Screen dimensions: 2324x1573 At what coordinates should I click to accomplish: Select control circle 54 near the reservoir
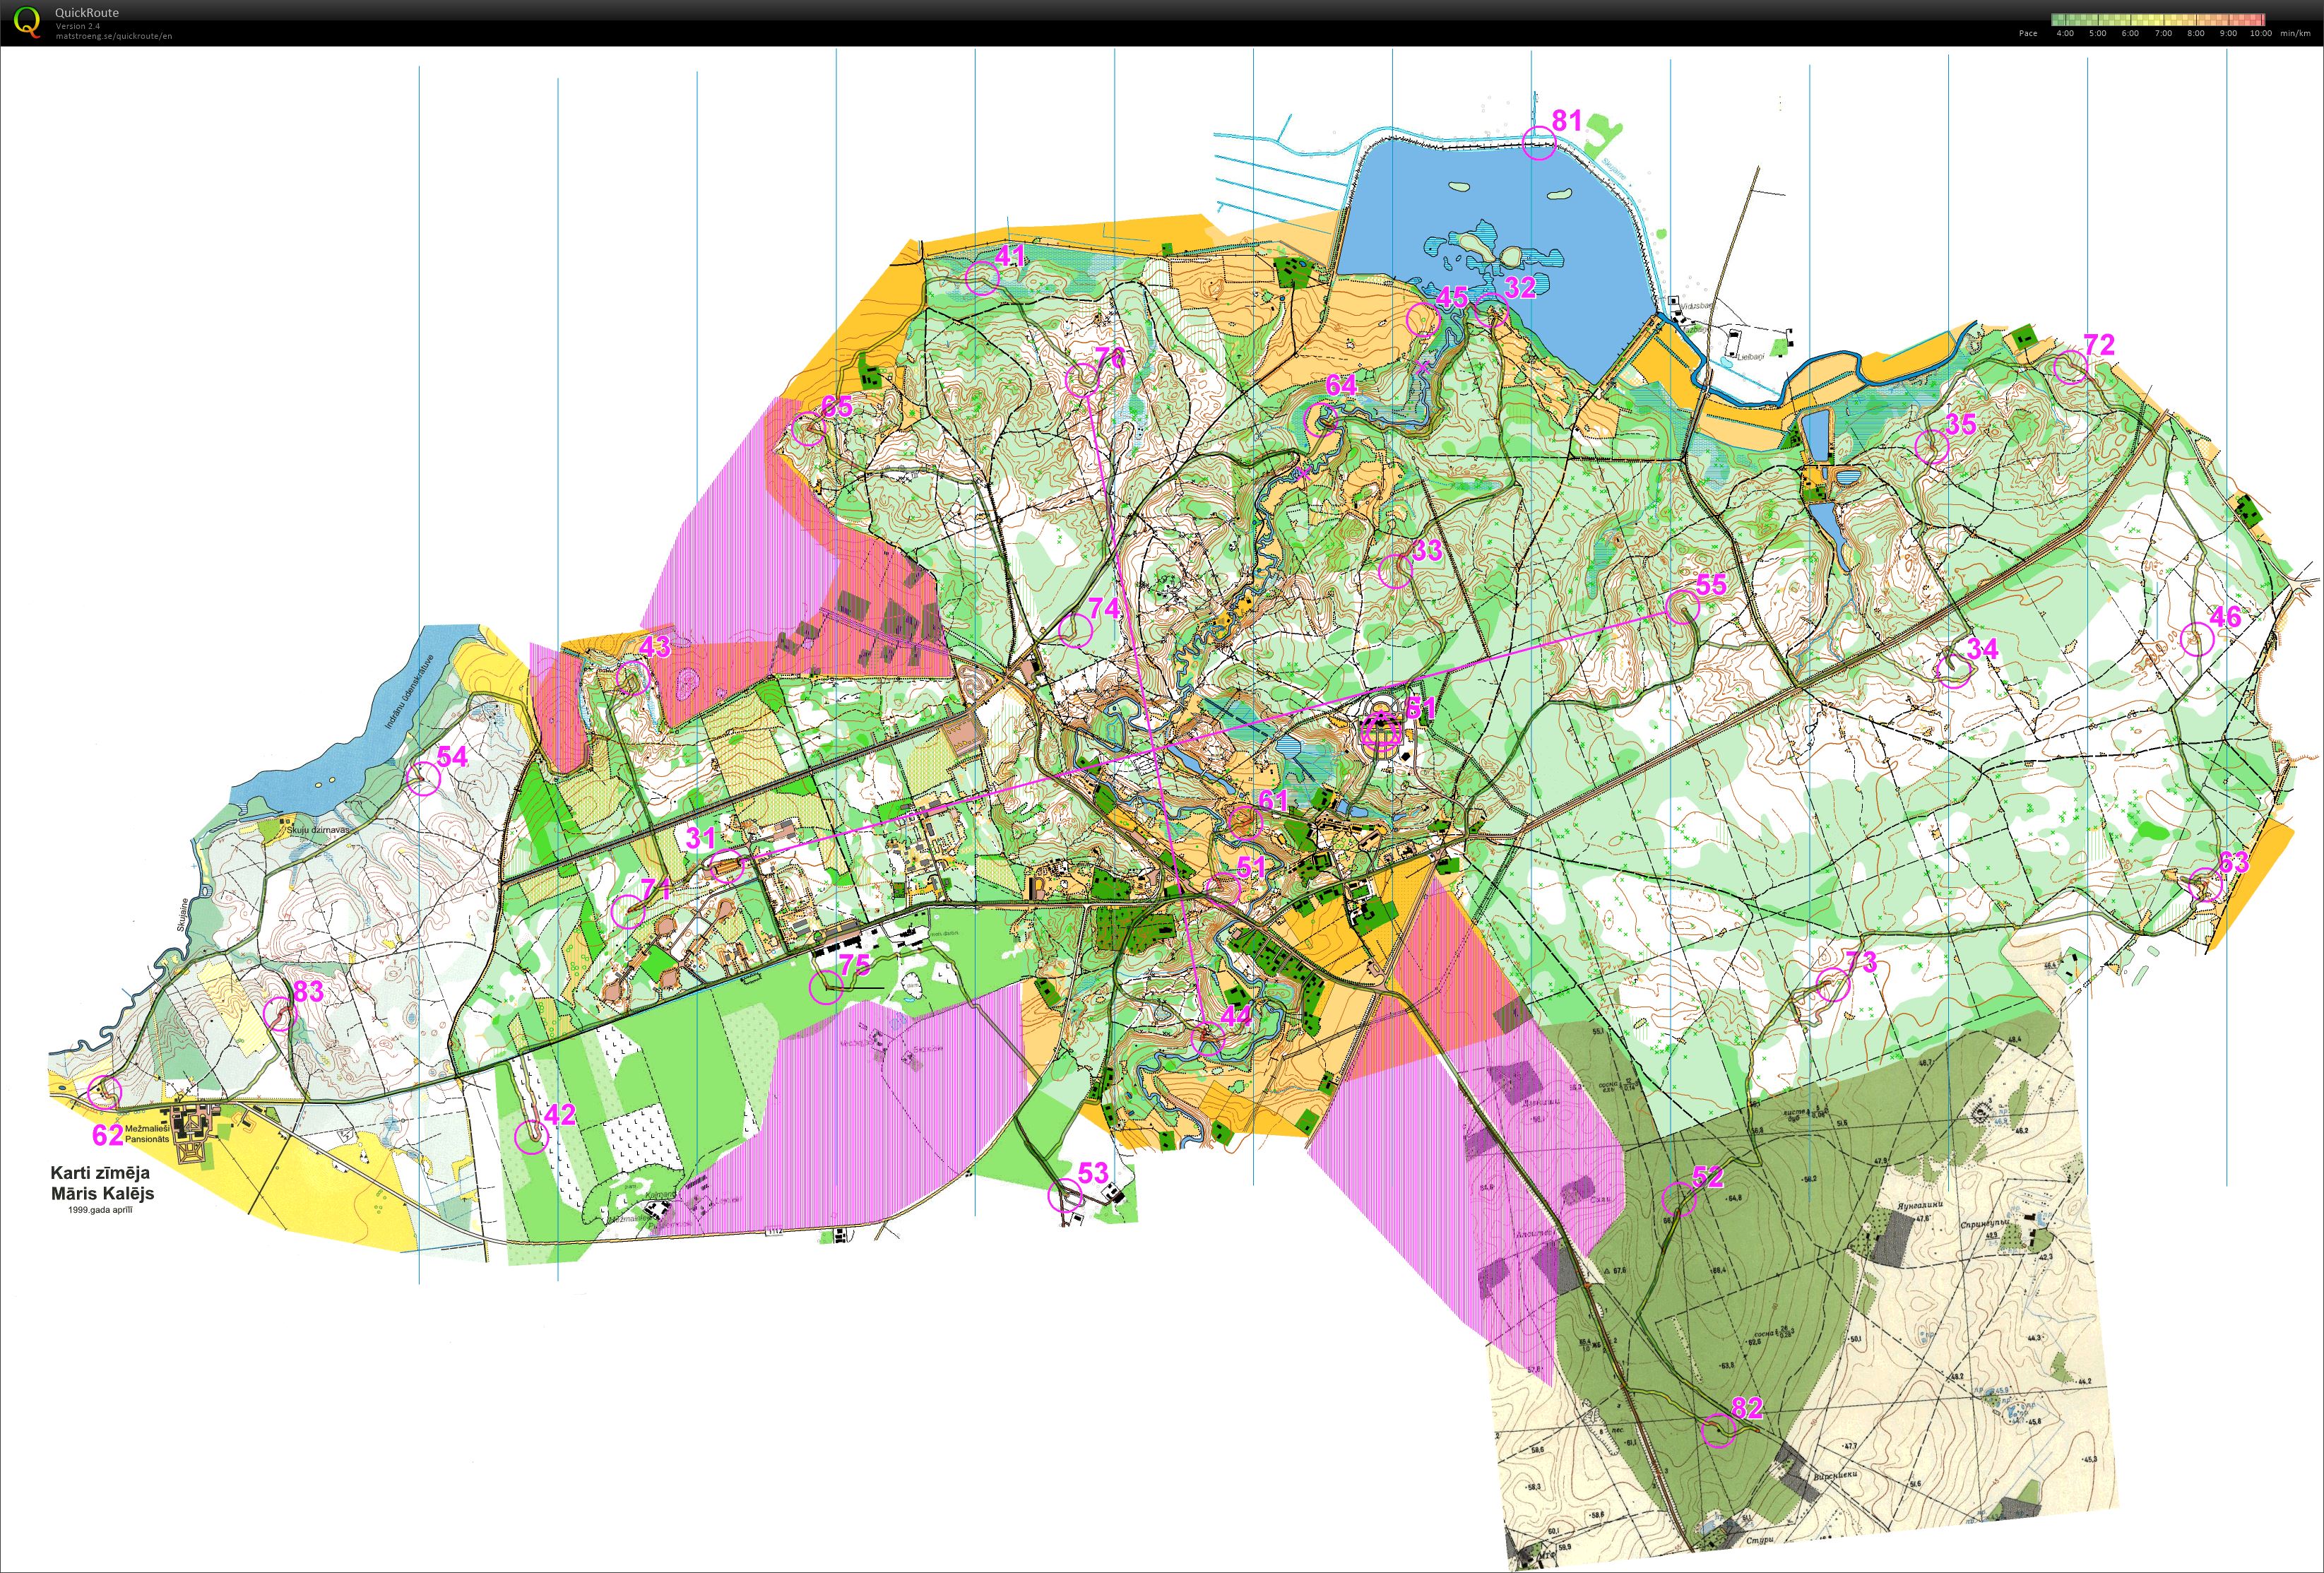tap(424, 778)
